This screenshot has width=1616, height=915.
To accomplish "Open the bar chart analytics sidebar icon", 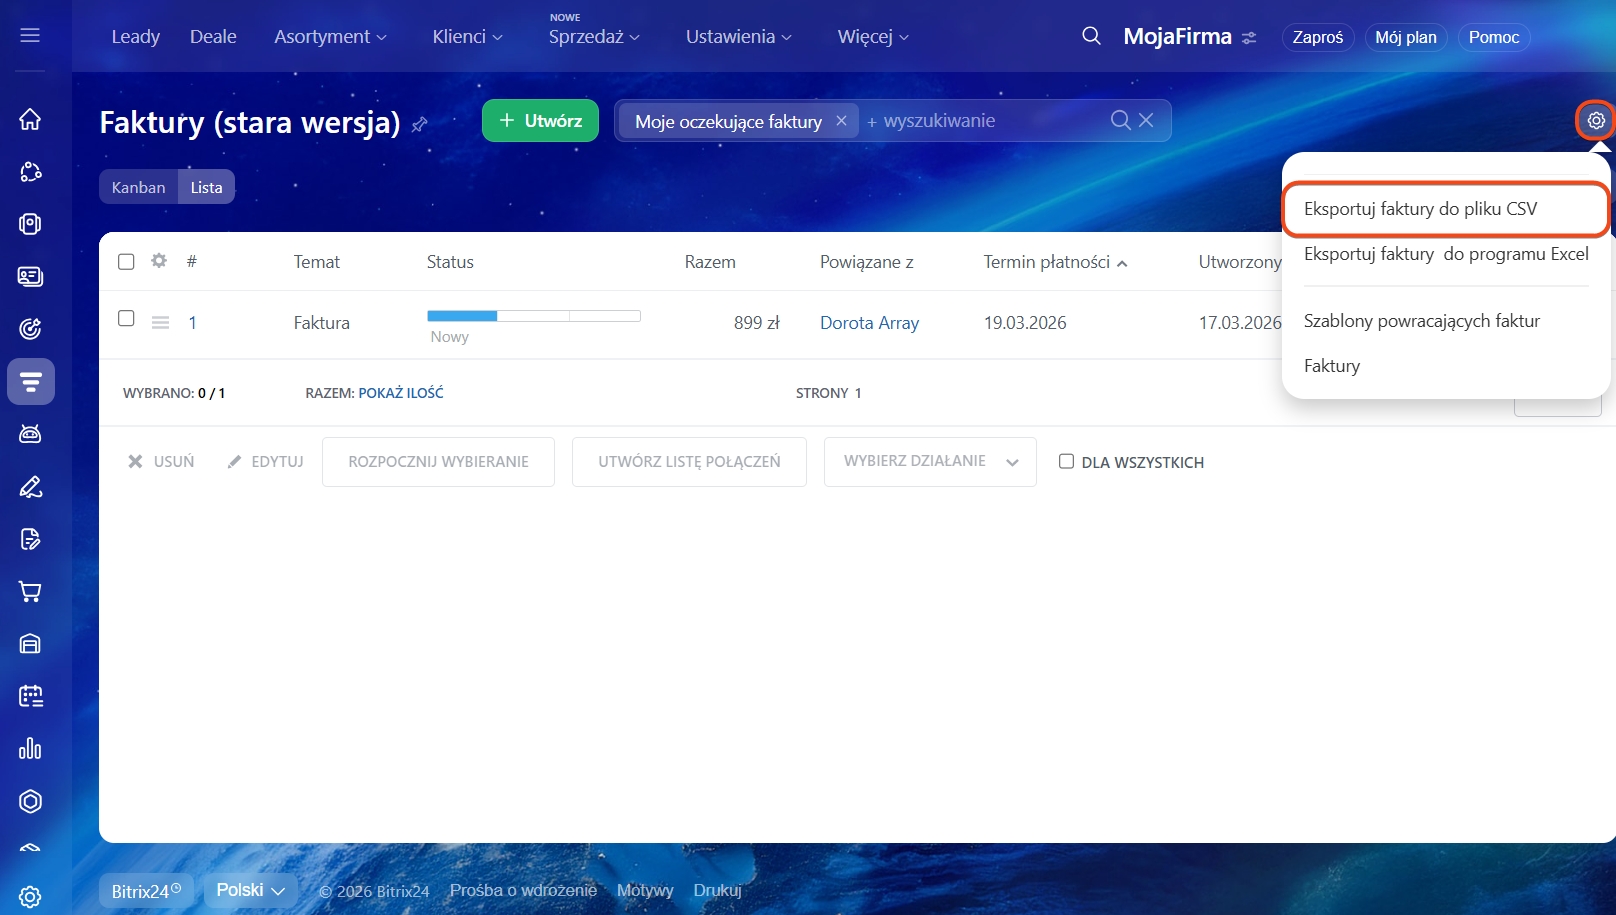I will click(x=30, y=748).
